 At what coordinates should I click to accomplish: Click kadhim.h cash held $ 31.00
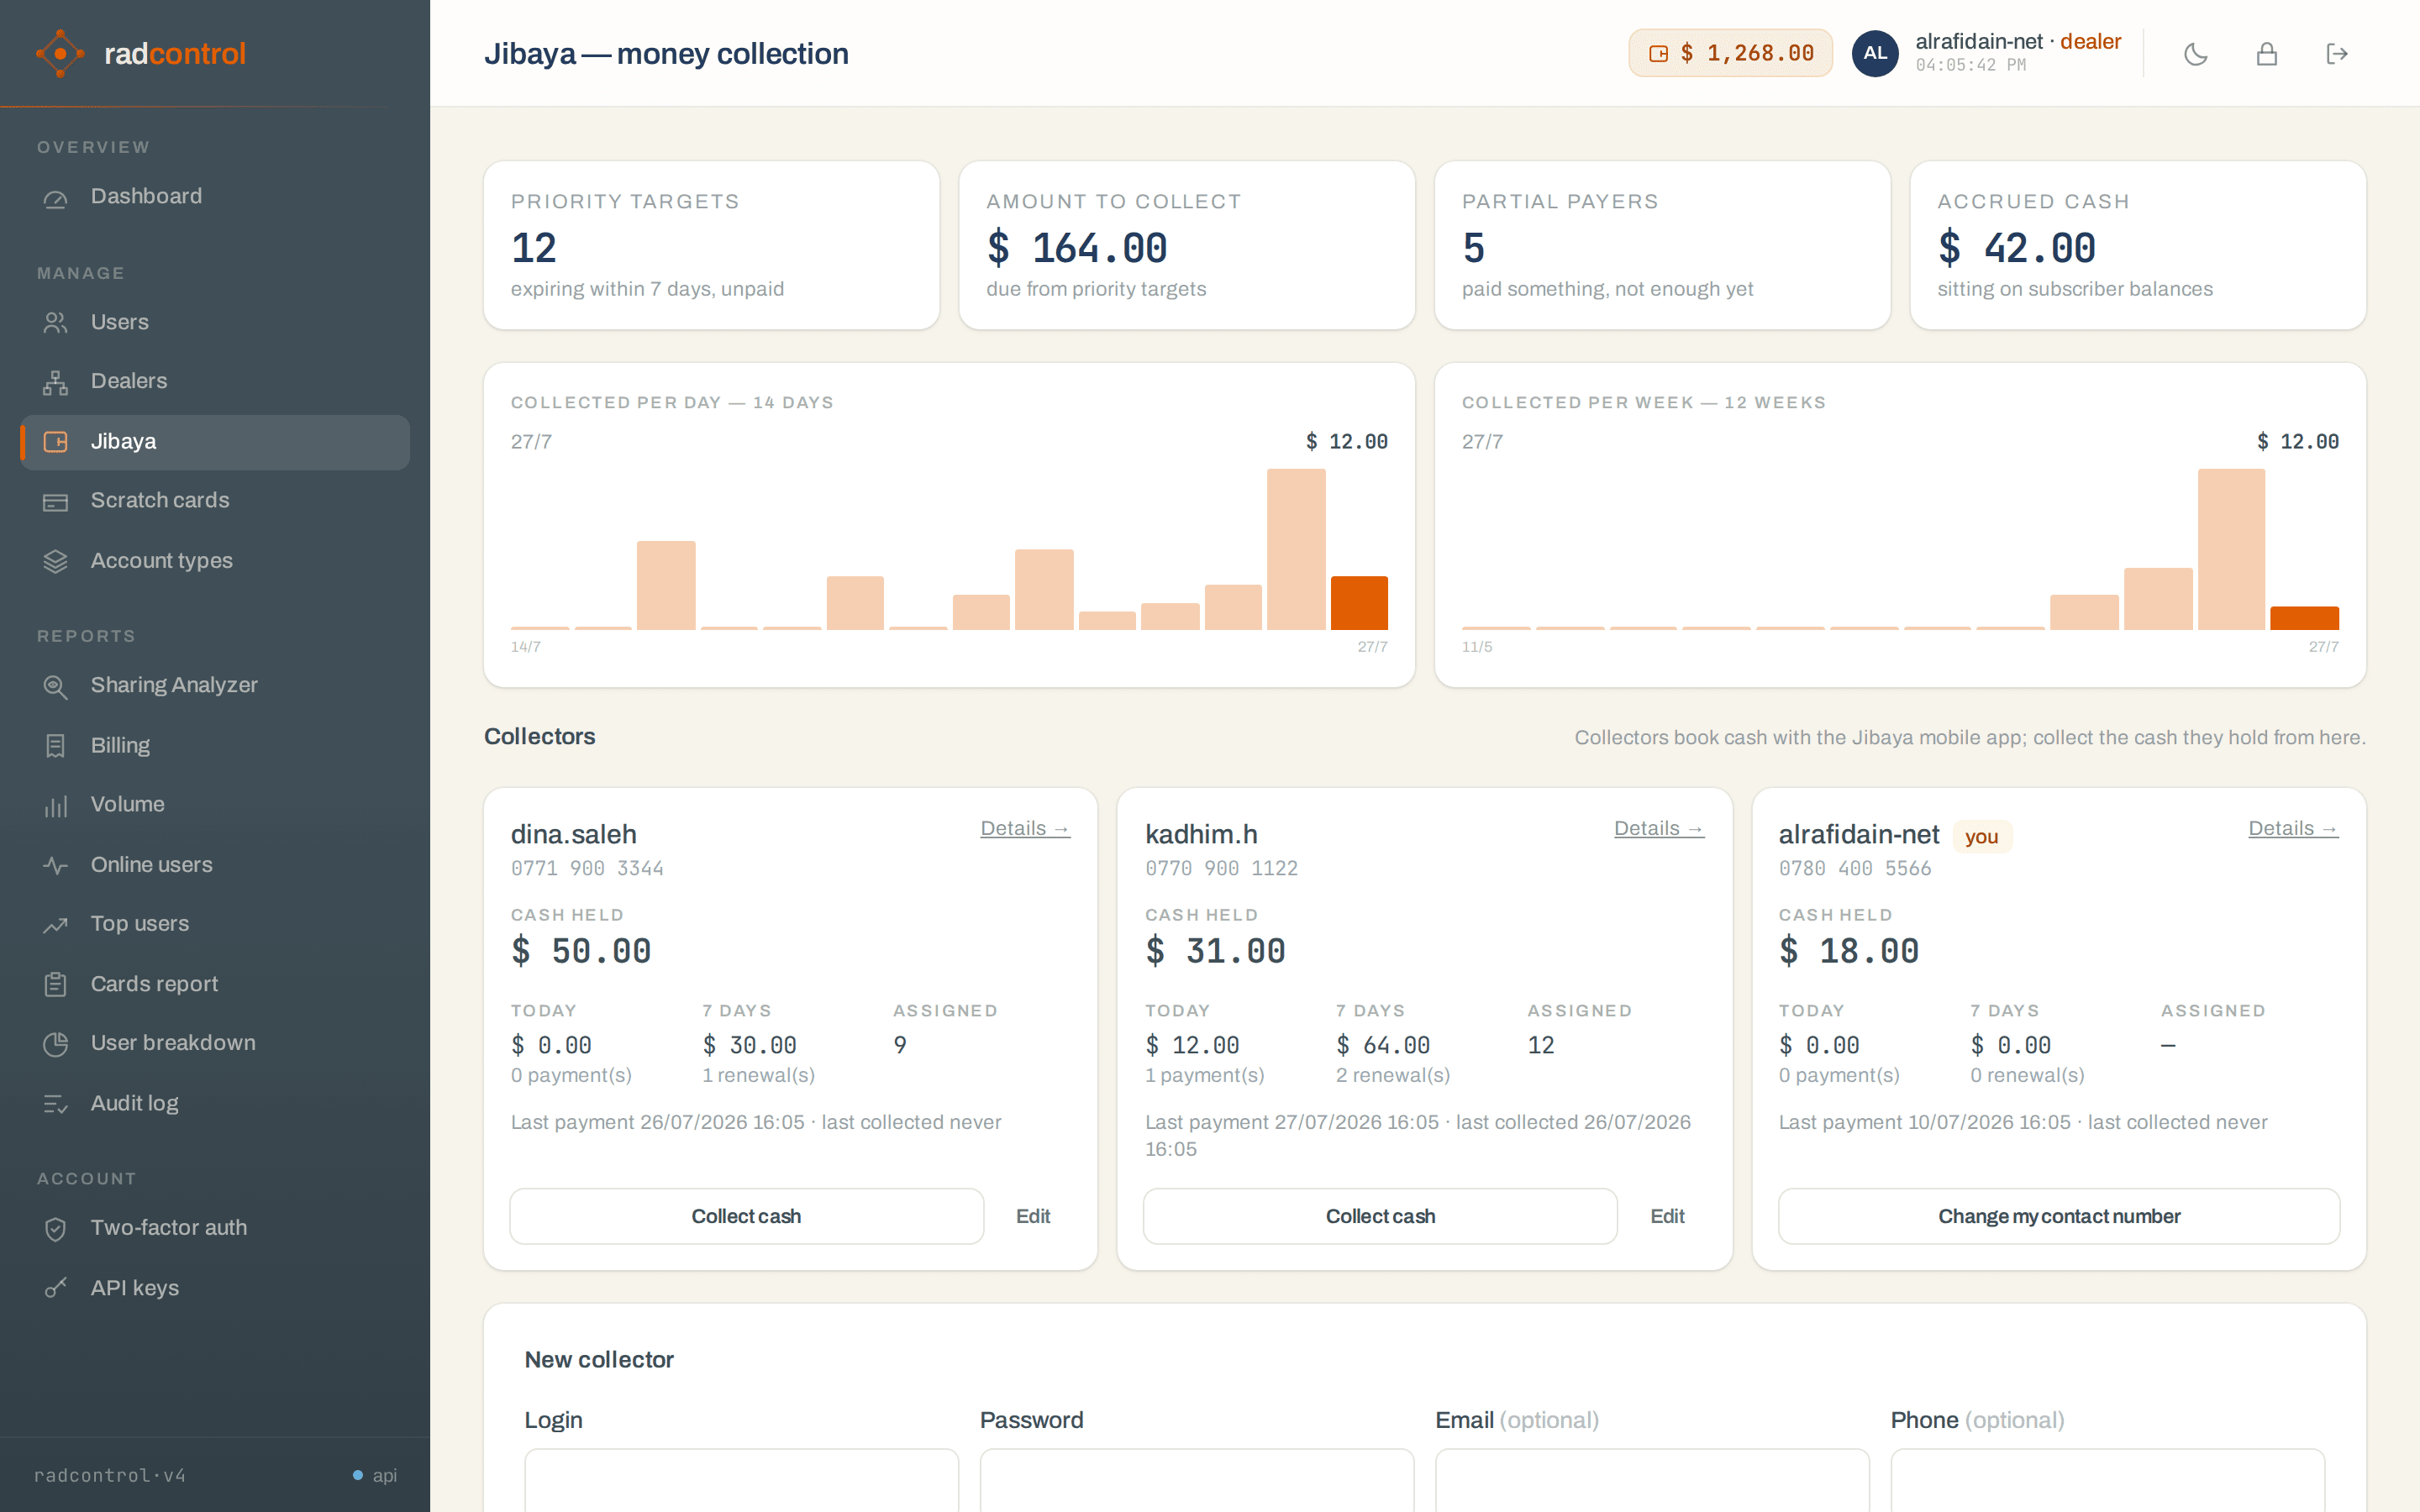click(1215, 951)
